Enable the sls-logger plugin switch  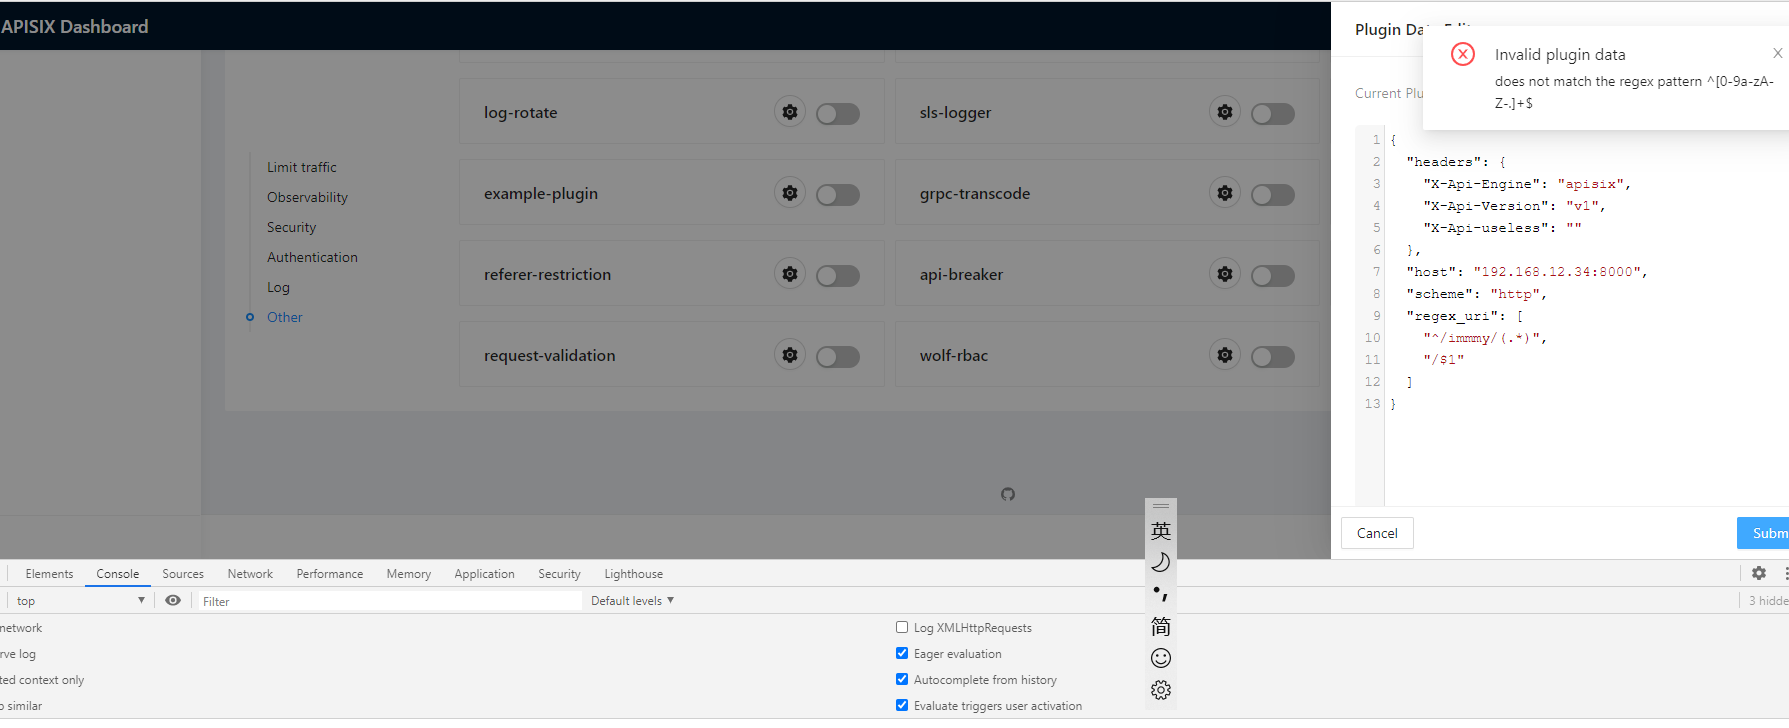(1273, 114)
